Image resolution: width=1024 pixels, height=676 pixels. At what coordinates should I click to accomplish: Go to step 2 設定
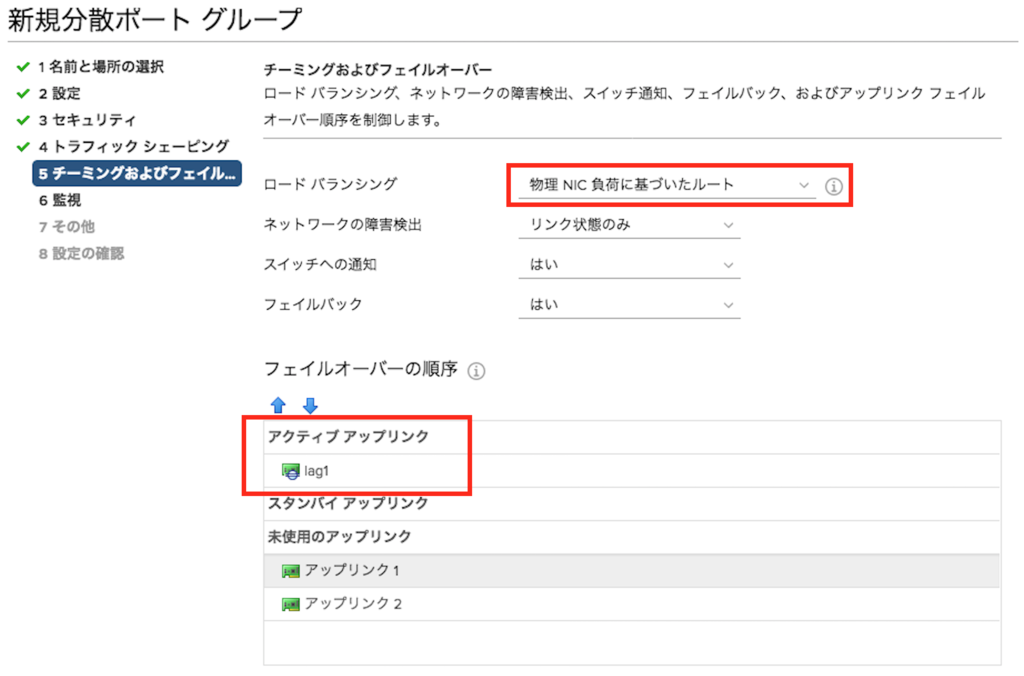coord(59,93)
